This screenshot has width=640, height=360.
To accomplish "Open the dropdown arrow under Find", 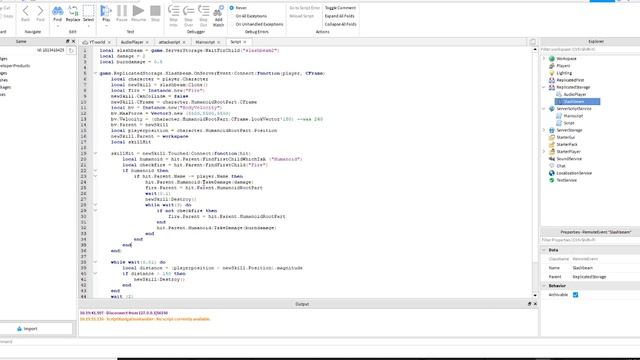I will pos(58,26).
